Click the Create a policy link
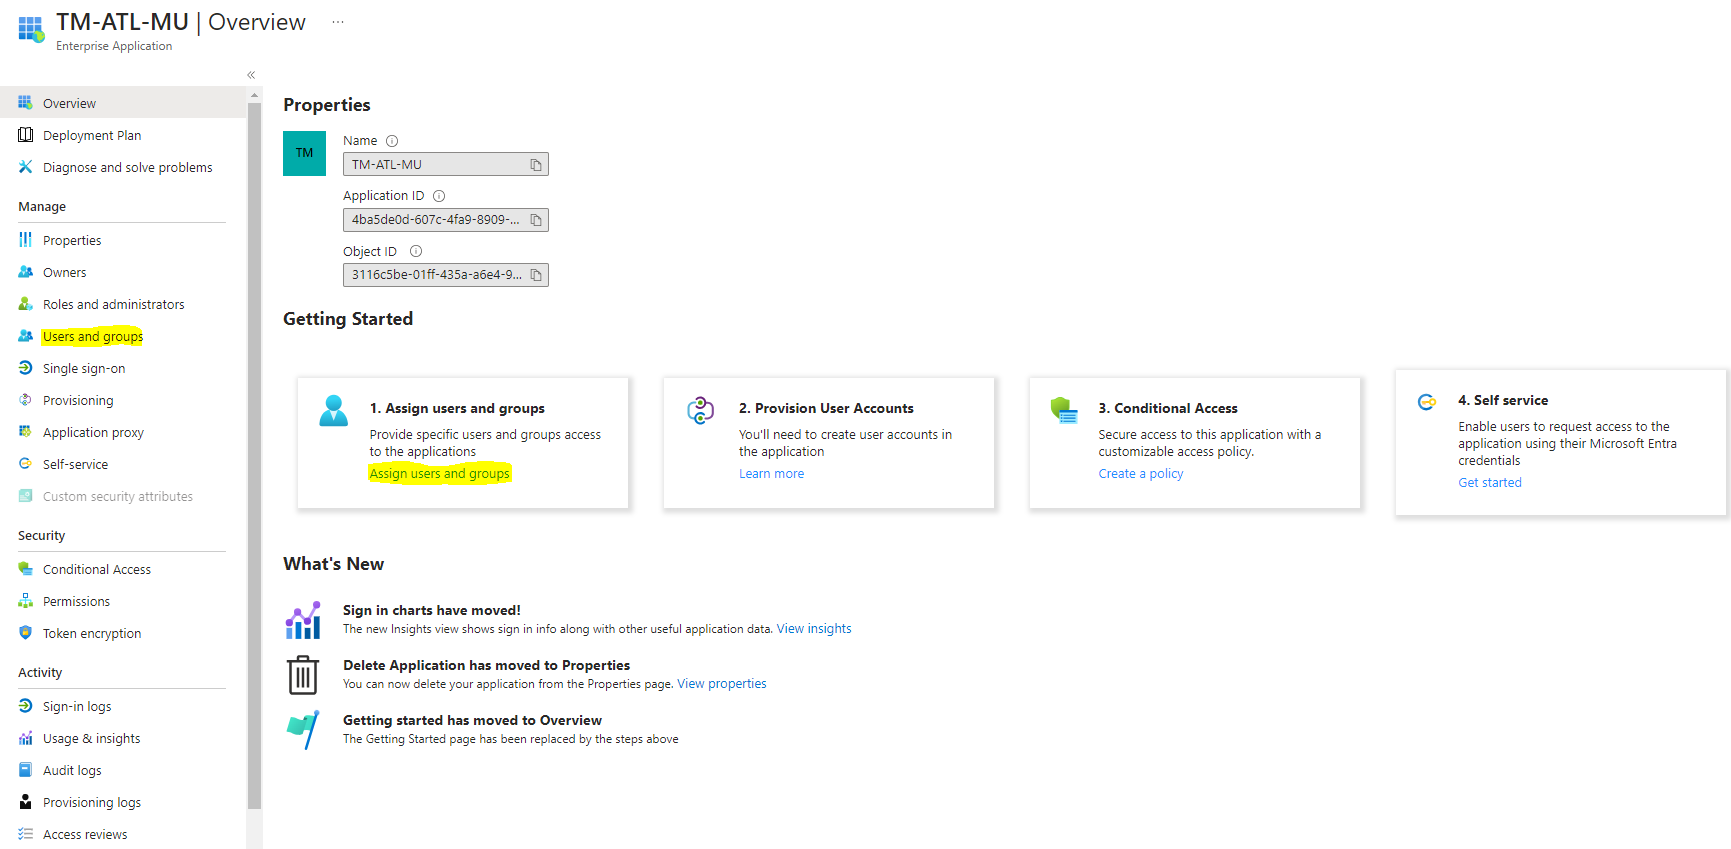This screenshot has width=1731, height=849. (1140, 474)
